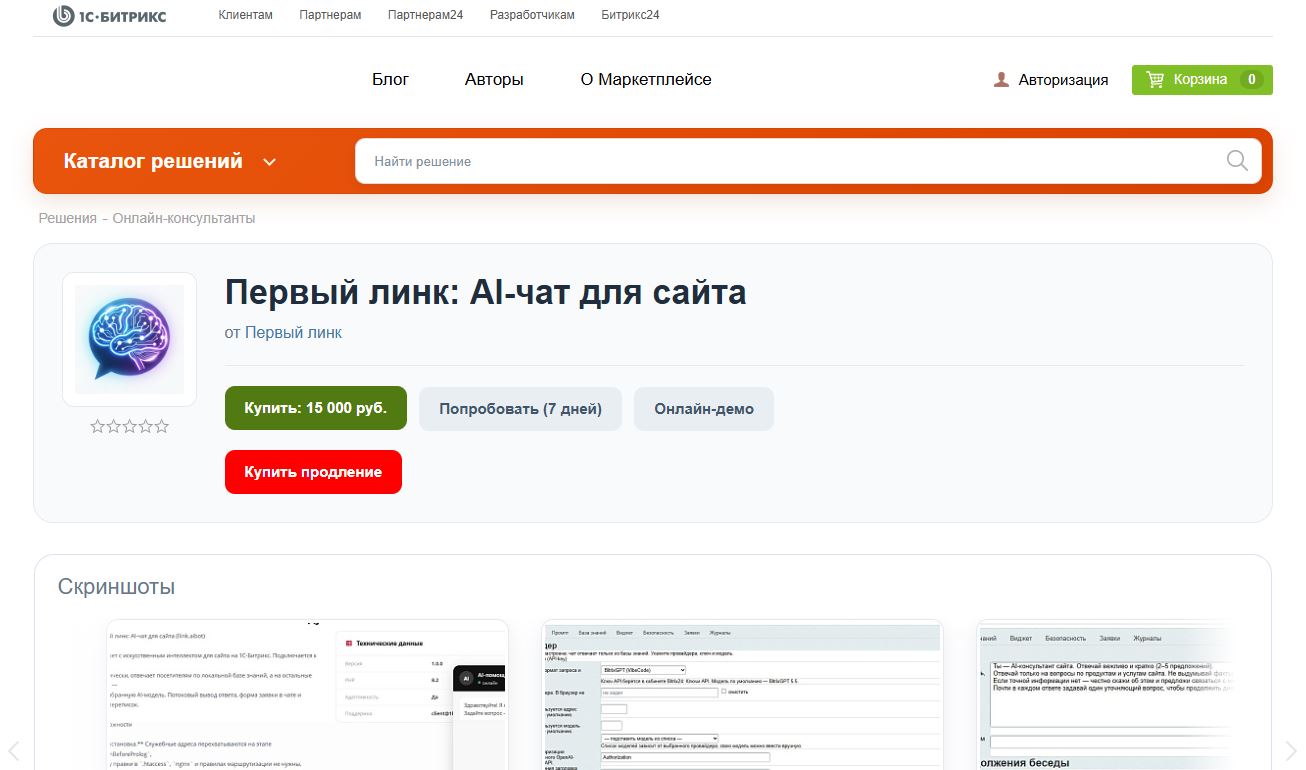Click the user avatar icon near Авторизация
The width and height of the screenshot is (1306, 770).
coord(1001,80)
